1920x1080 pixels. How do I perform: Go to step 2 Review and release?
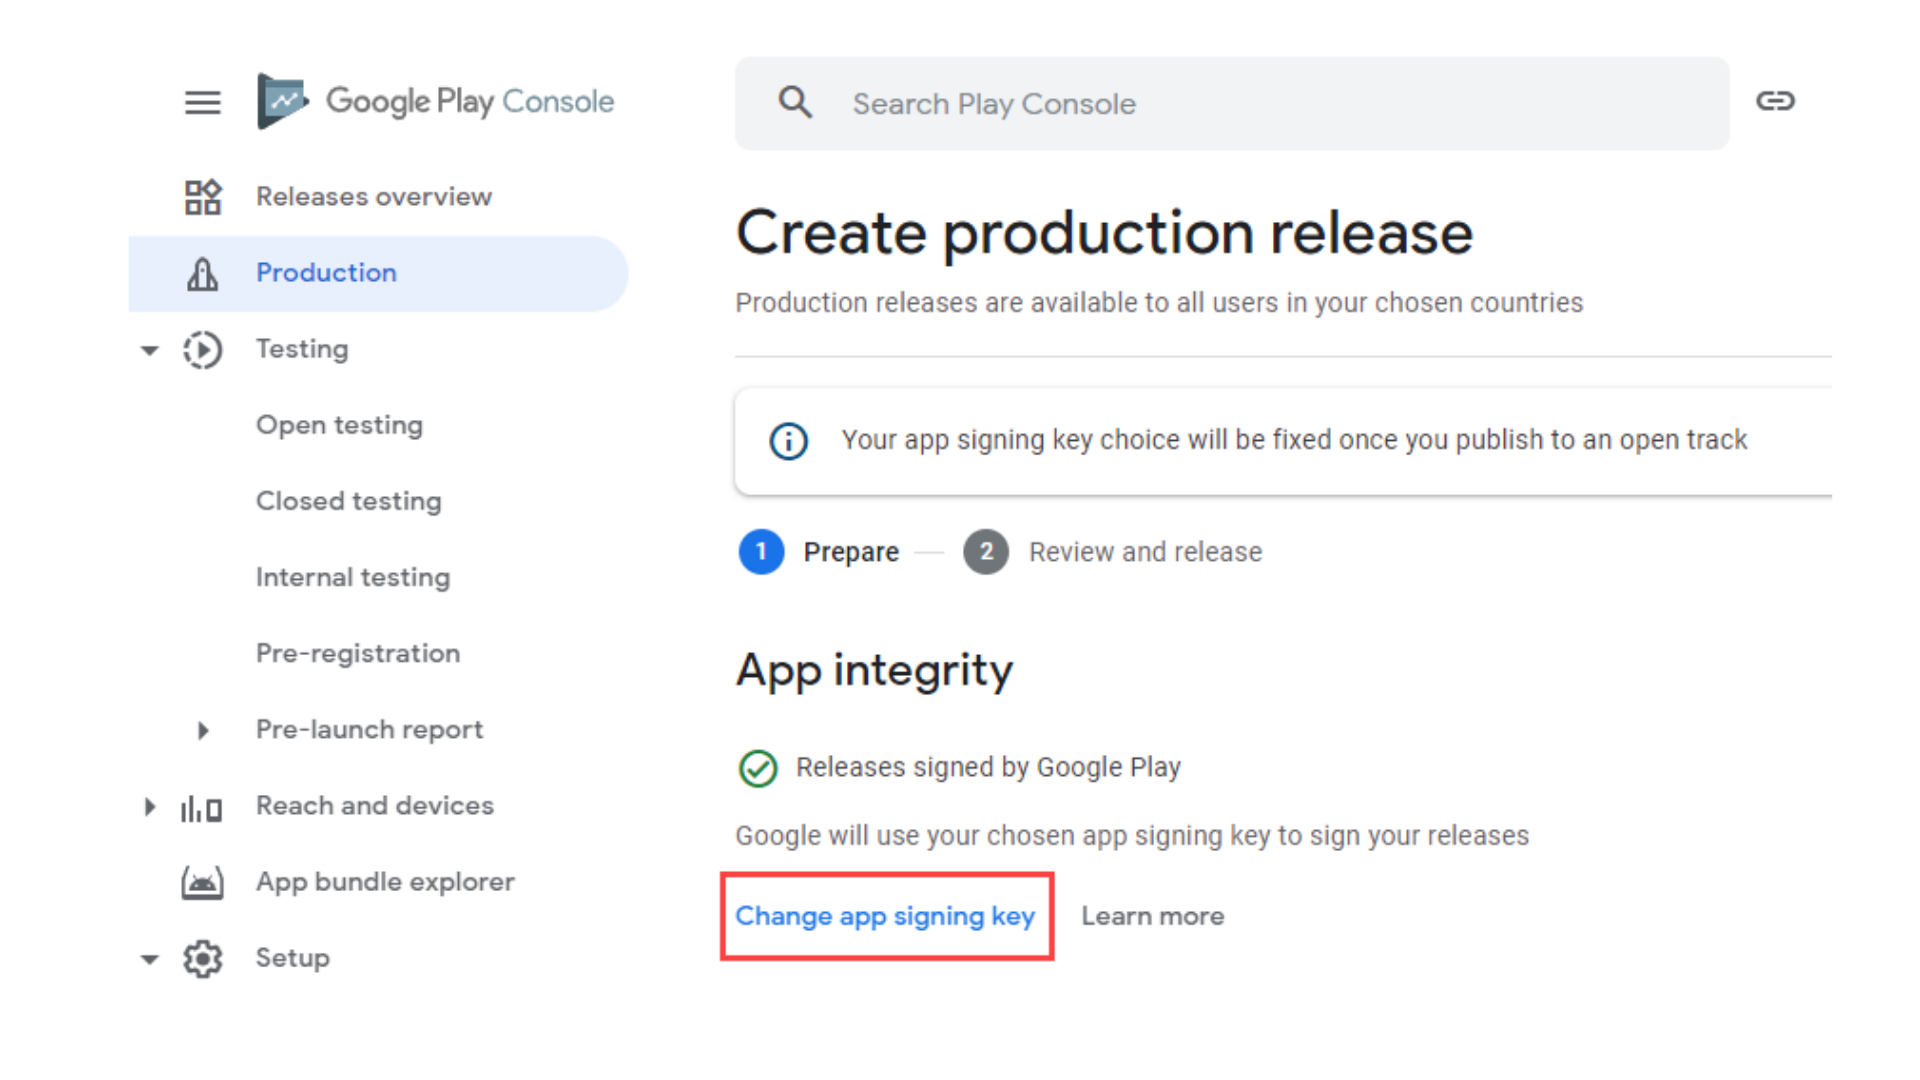[1144, 552]
